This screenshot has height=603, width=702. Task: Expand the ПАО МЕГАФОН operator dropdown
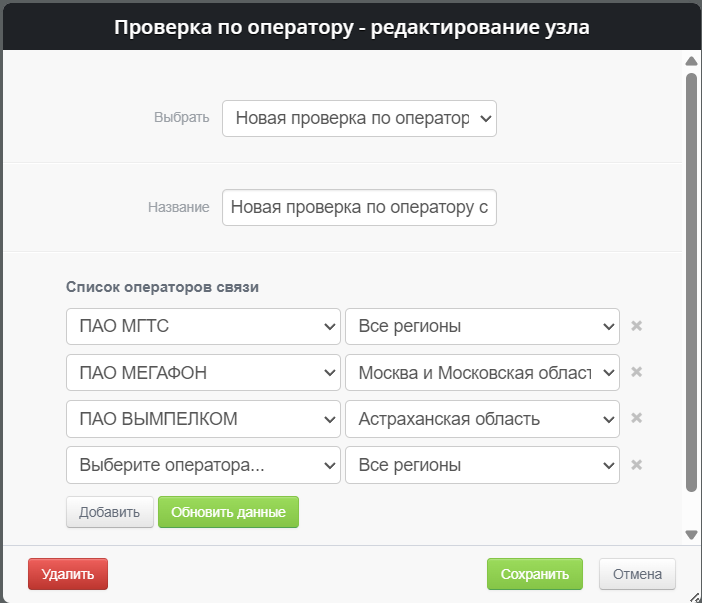pos(203,372)
